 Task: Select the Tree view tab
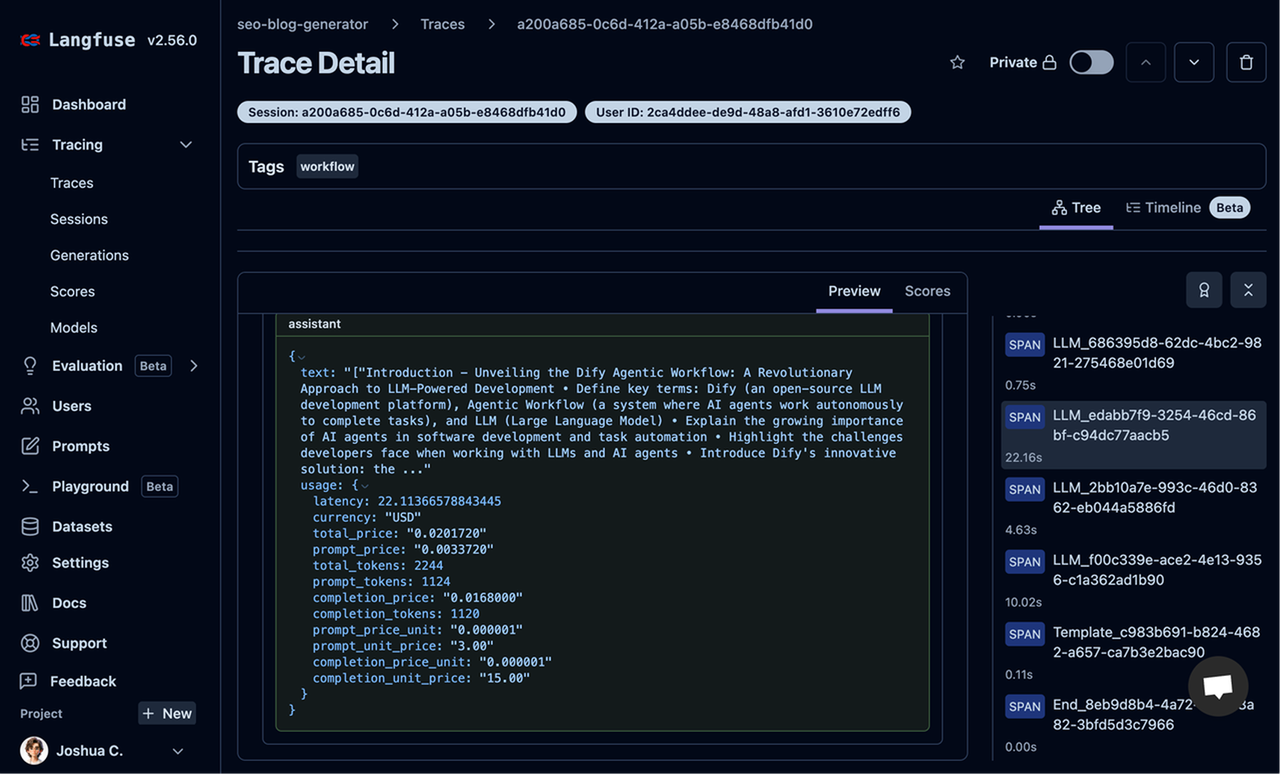coord(1076,208)
